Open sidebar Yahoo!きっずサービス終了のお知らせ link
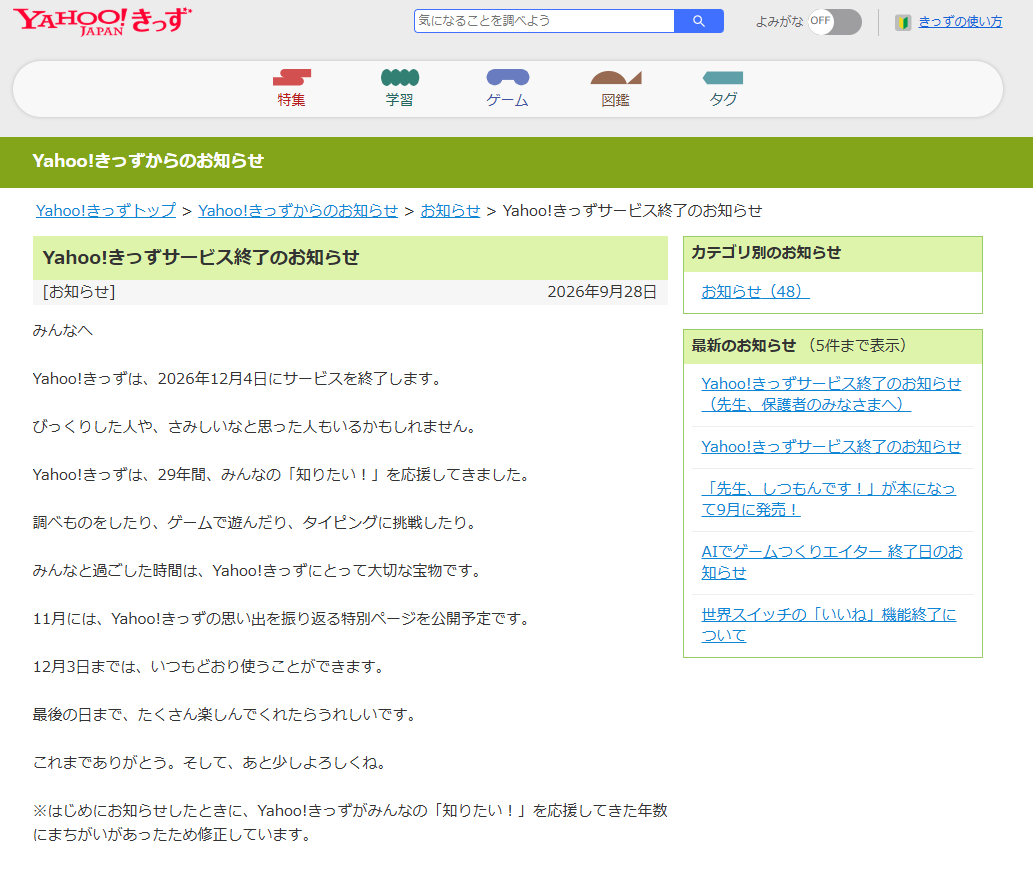The height and width of the screenshot is (874, 1033). (831, 447)
